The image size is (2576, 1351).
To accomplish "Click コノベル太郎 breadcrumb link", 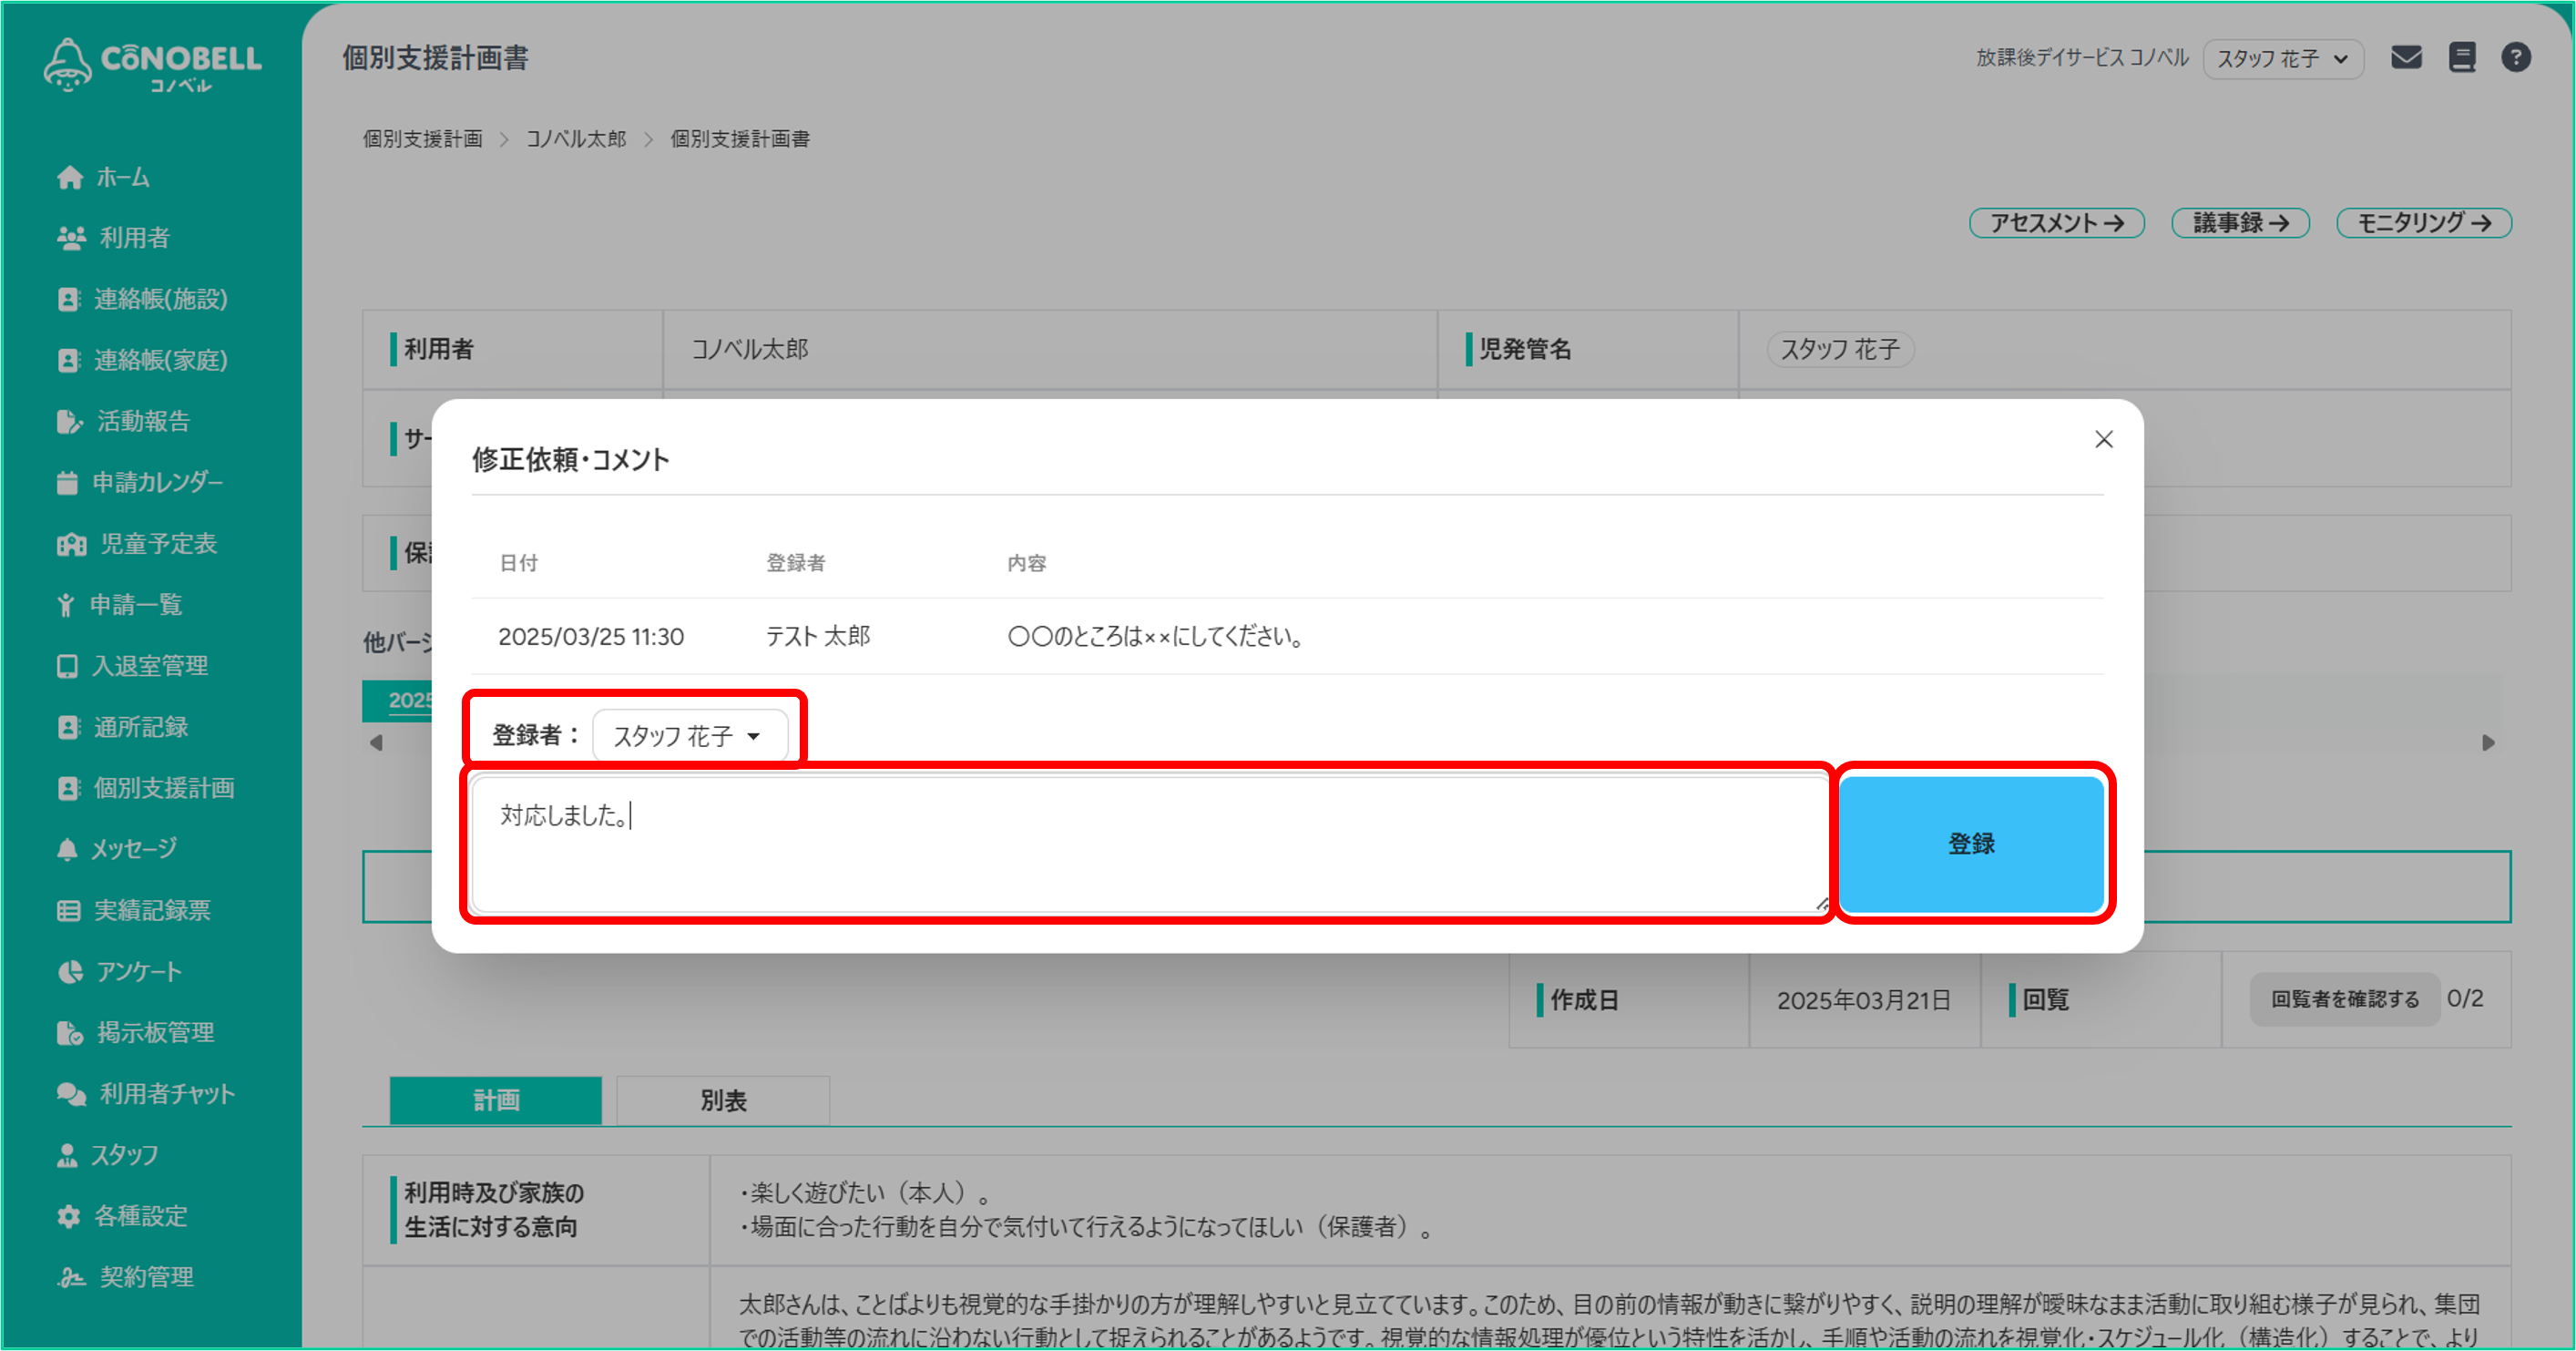I will tap(576, 139).
